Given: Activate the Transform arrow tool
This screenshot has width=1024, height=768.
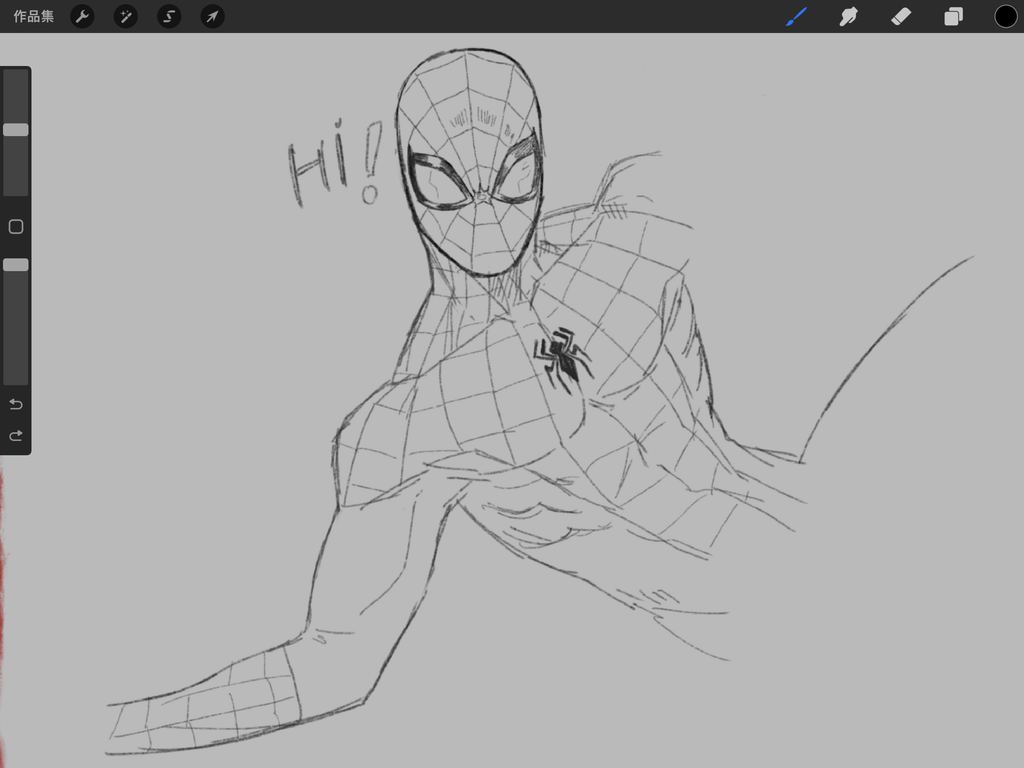Looking at the screenshot, I should [212, 16].
